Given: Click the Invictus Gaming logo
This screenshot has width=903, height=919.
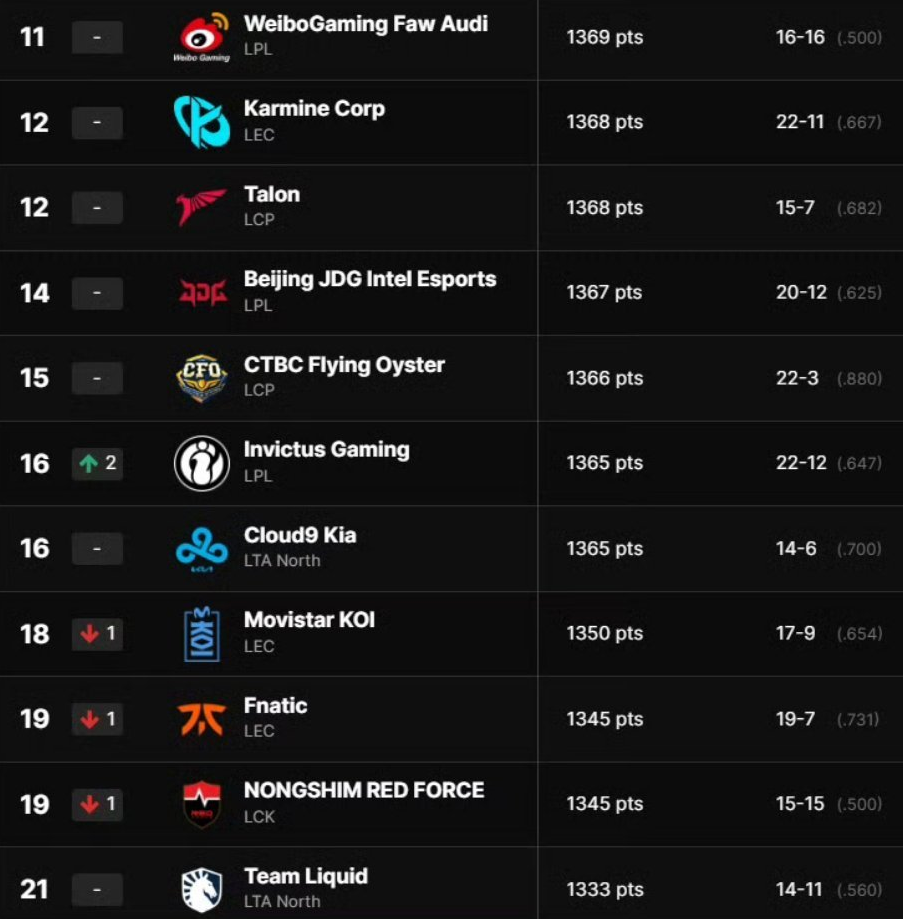Looking at the screenshot, I should point(203,463).
